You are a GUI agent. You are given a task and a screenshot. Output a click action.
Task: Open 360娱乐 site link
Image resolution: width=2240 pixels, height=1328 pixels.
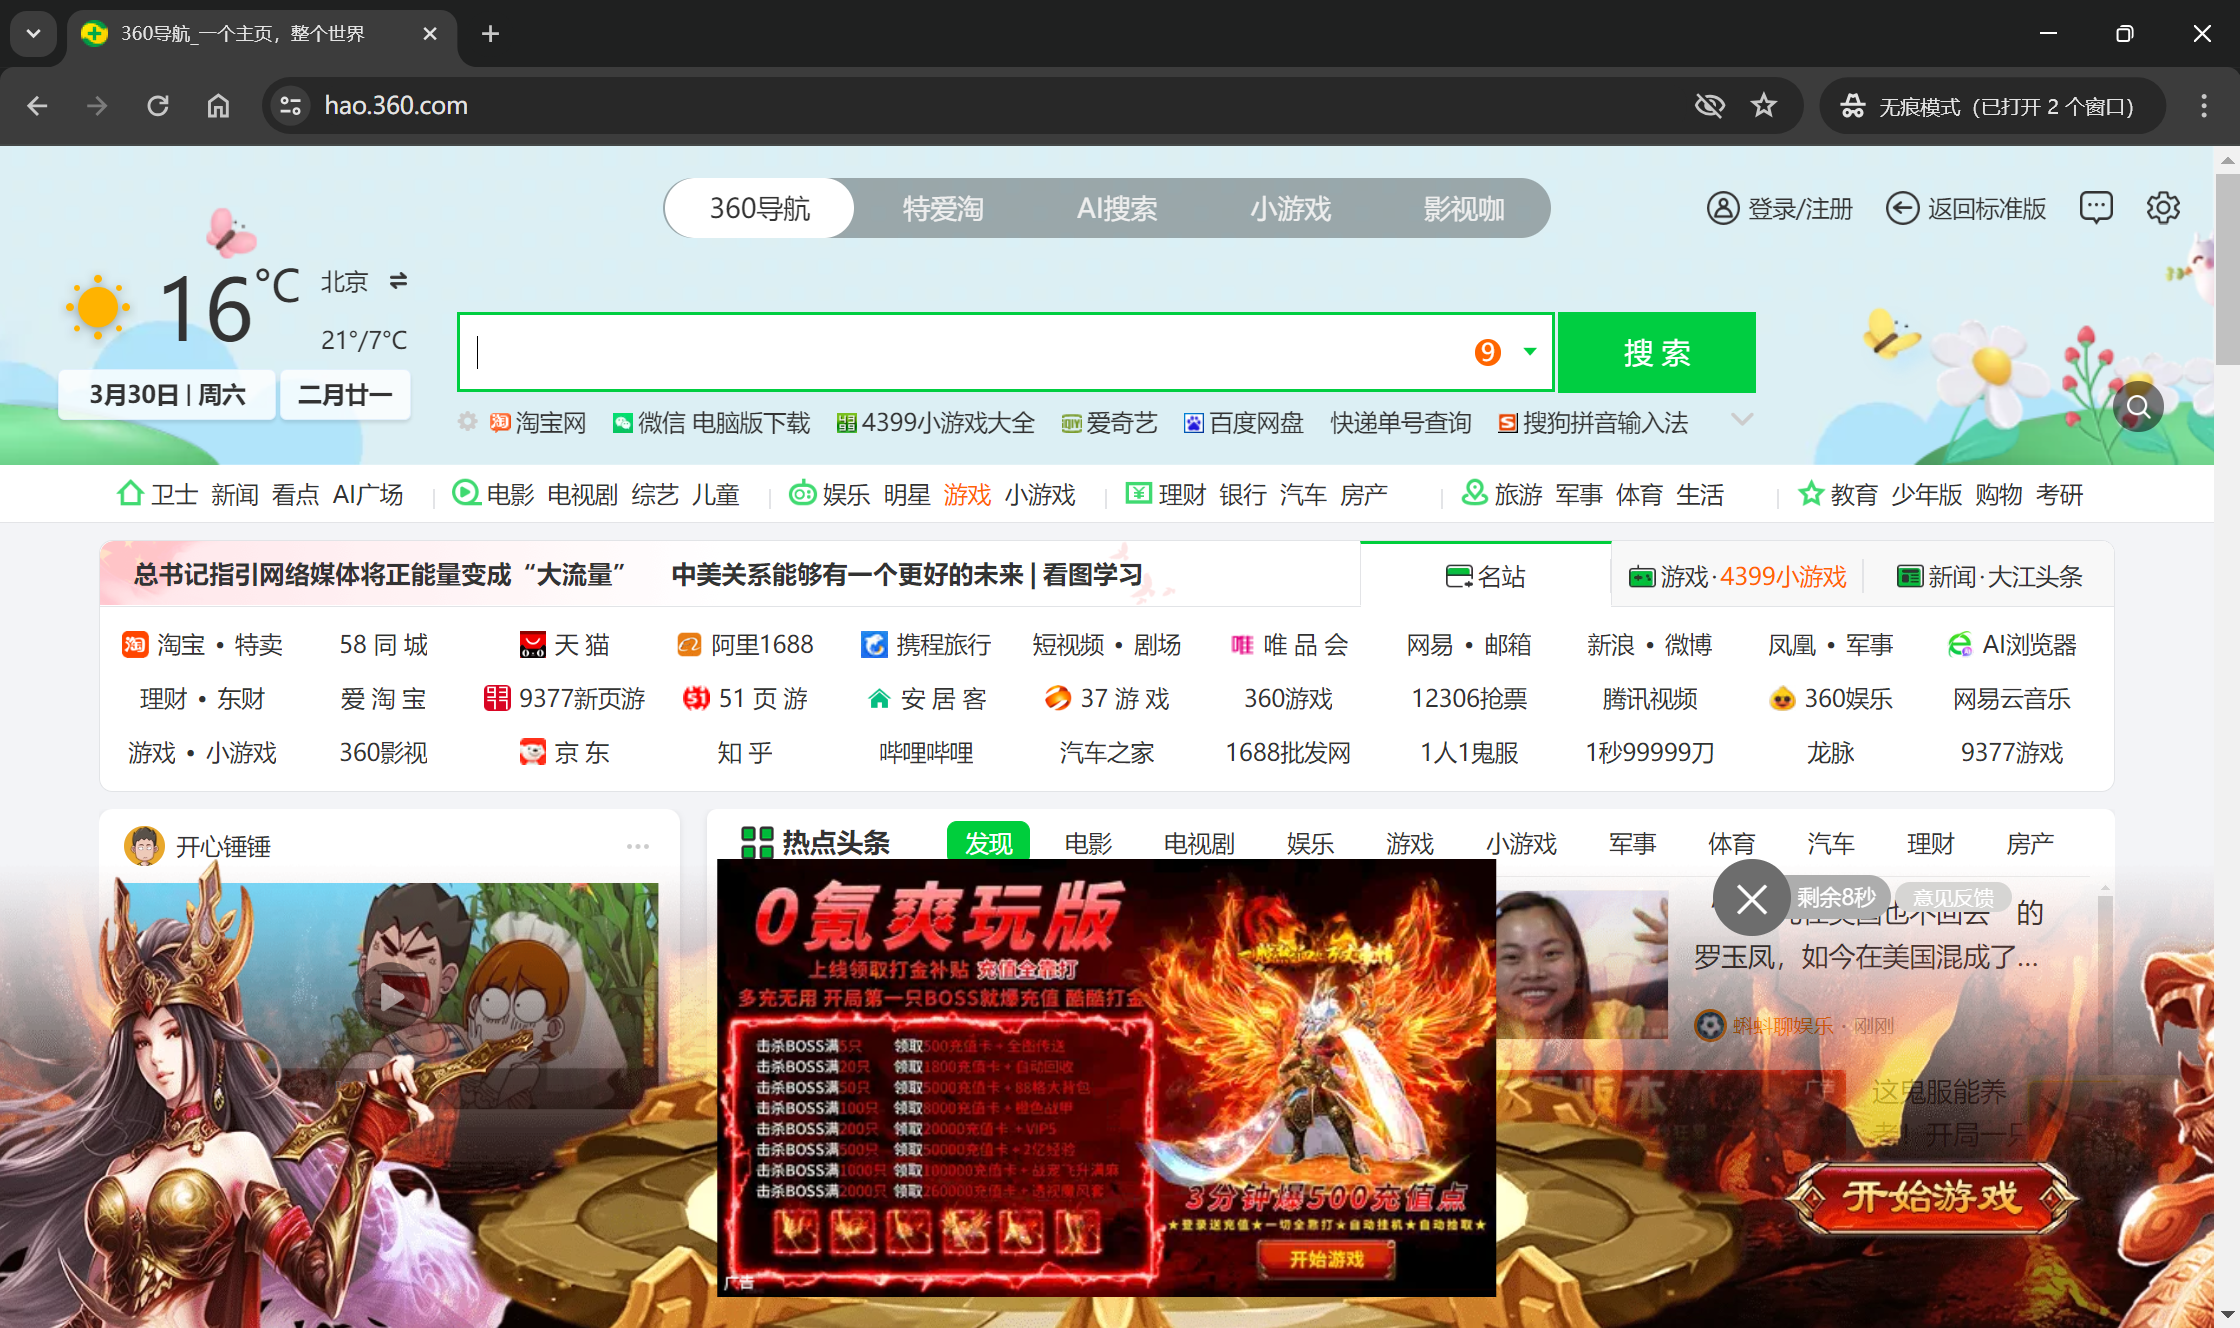pyautogui.click(x=1831, y=698)
